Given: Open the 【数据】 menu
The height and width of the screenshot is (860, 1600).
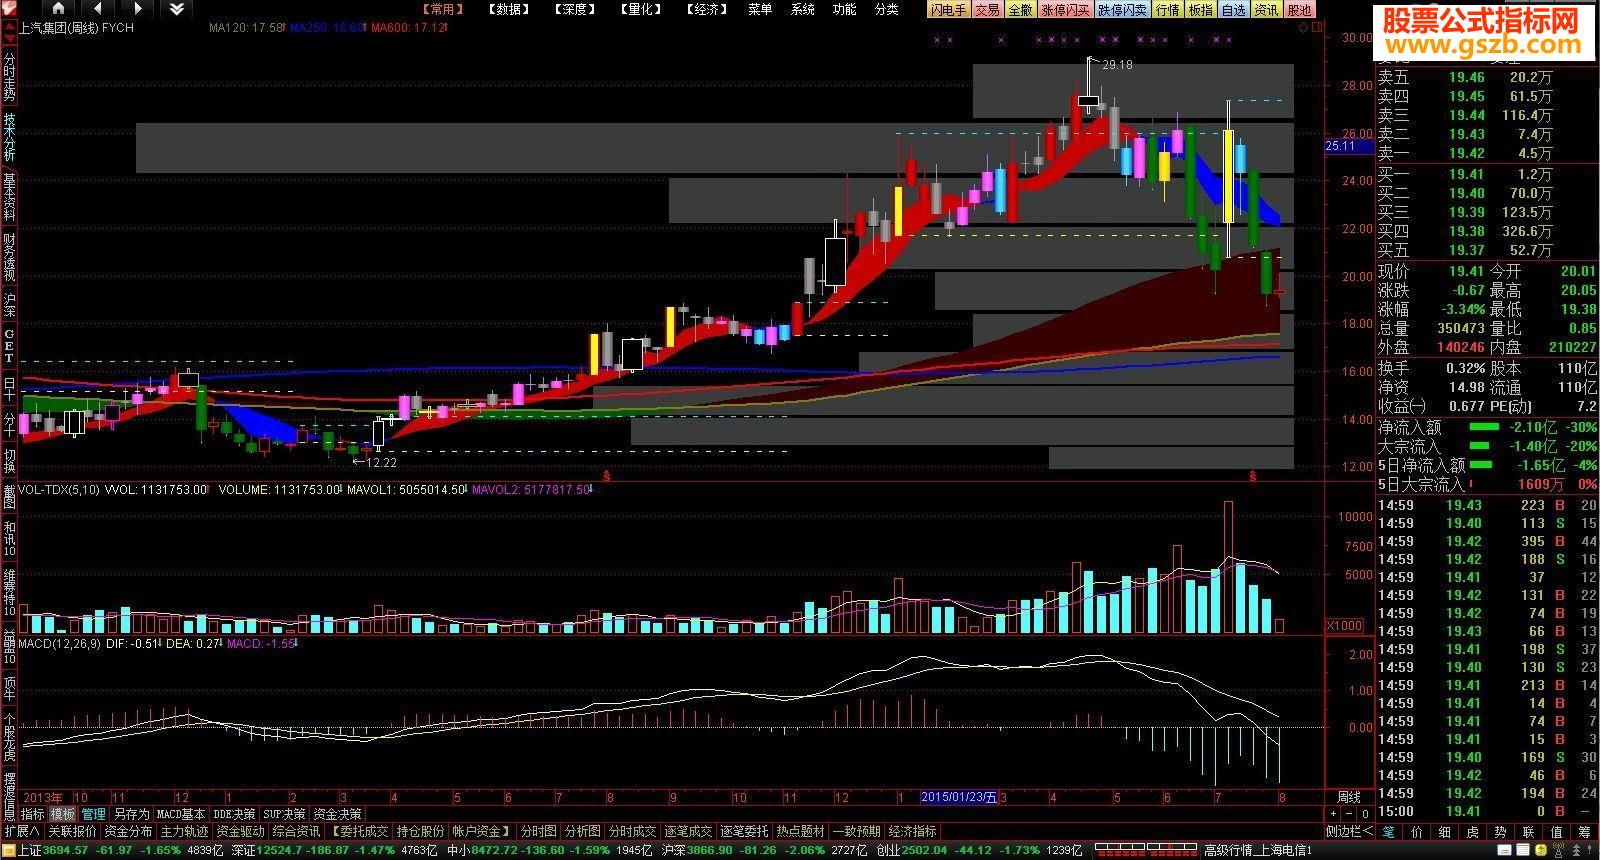Looking at the screenshot, I should pyautogui.click(x=509, y=9).
